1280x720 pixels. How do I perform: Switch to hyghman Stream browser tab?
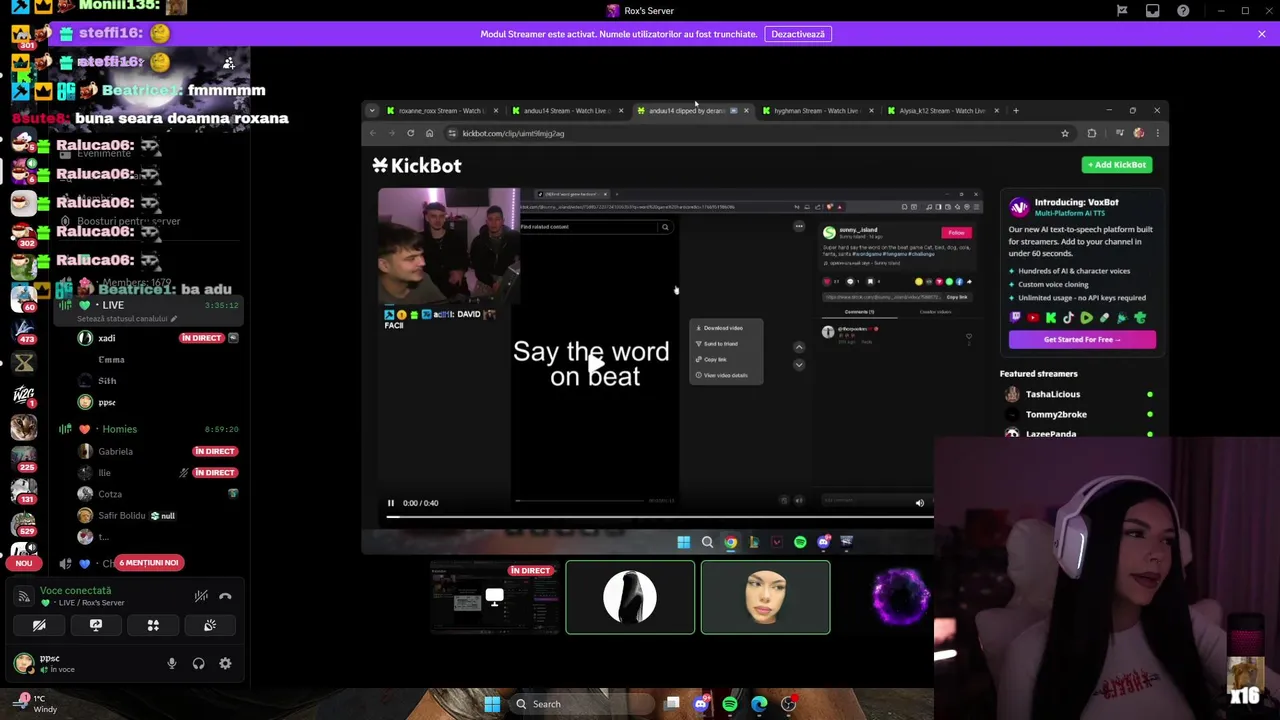(x=816, y=111)
